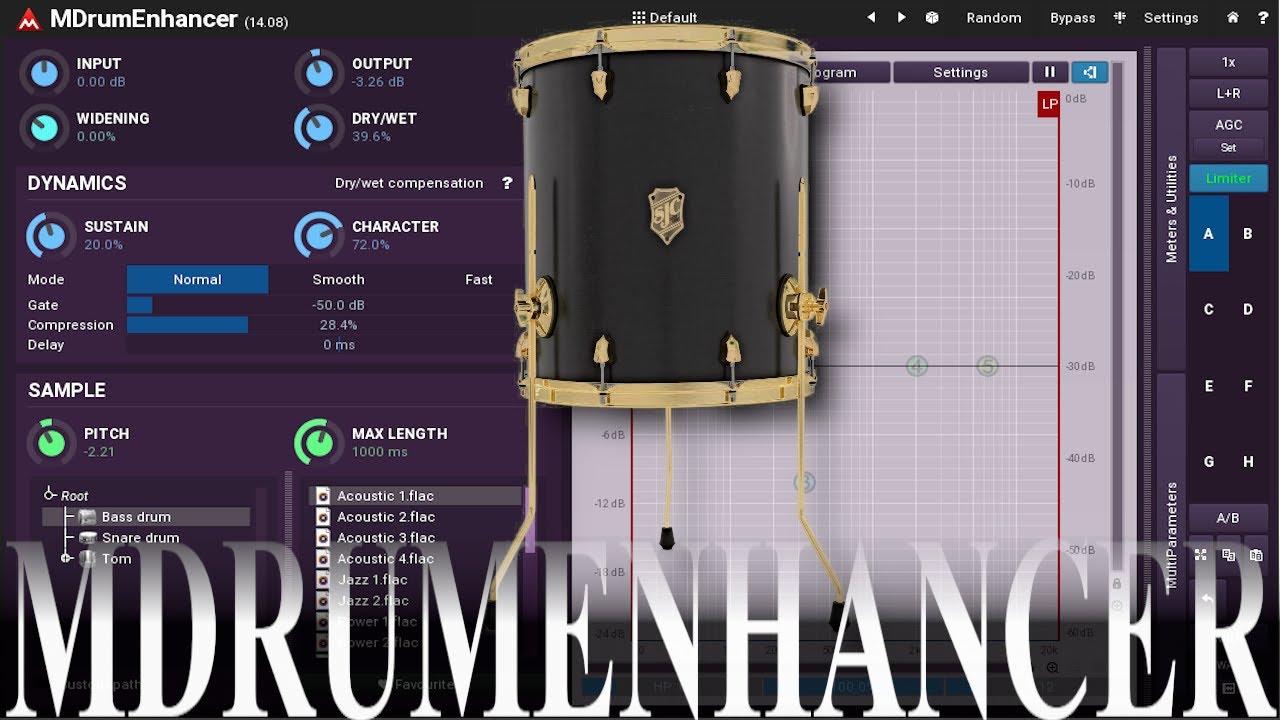Go to the previous preset arrow
Viewport: 1280px width, 720px height.
coord(871,18)
